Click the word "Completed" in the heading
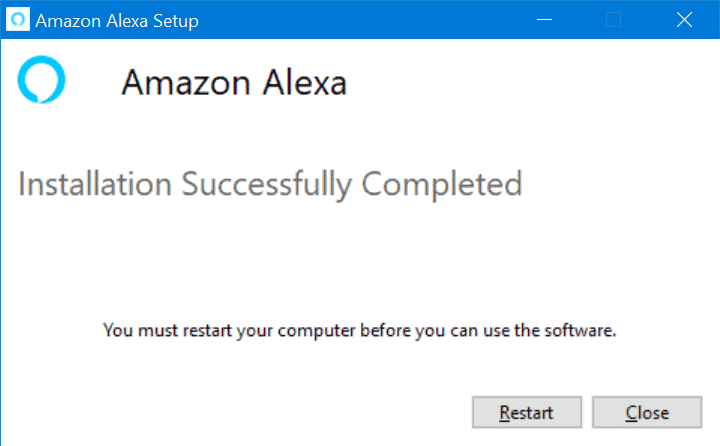This screenshot has width=720, height=446. (442, 185)
